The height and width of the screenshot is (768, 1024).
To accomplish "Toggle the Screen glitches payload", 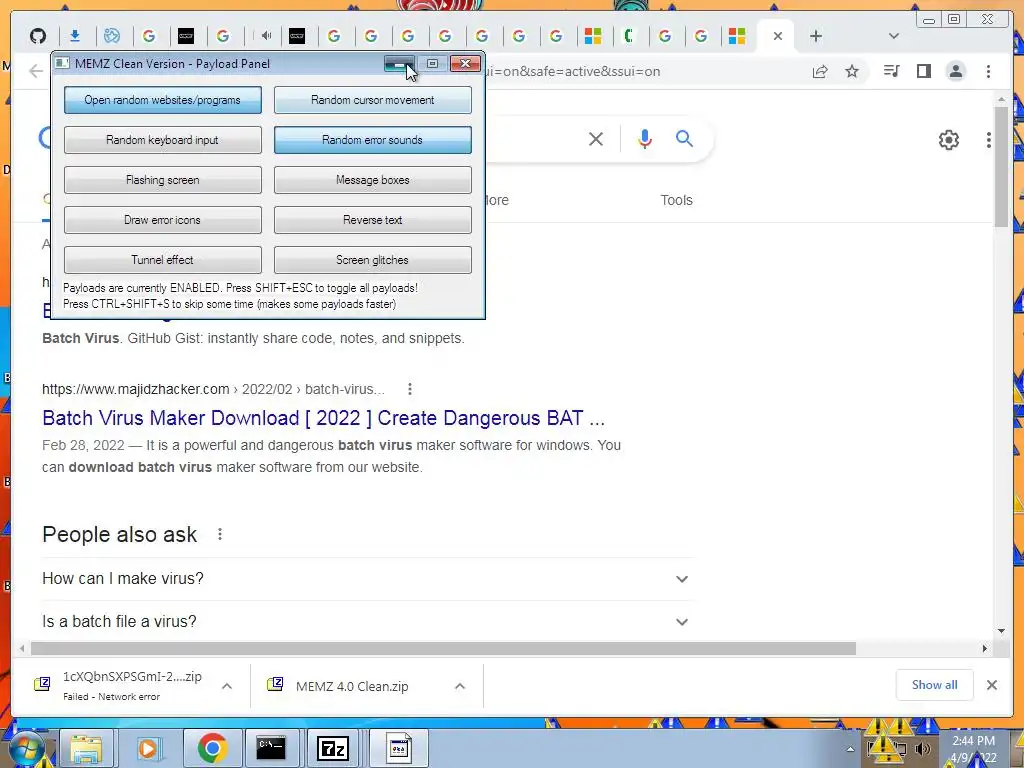I will tap(372, 259).
